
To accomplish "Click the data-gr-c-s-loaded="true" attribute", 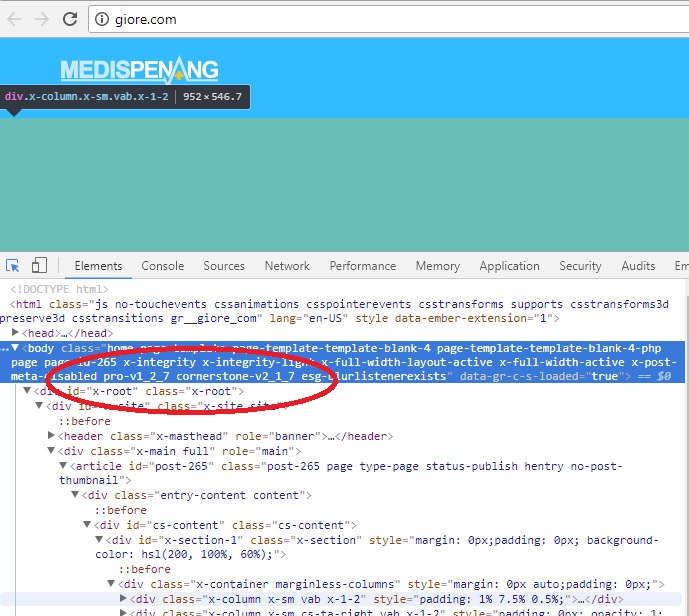I will pos(542,376).
